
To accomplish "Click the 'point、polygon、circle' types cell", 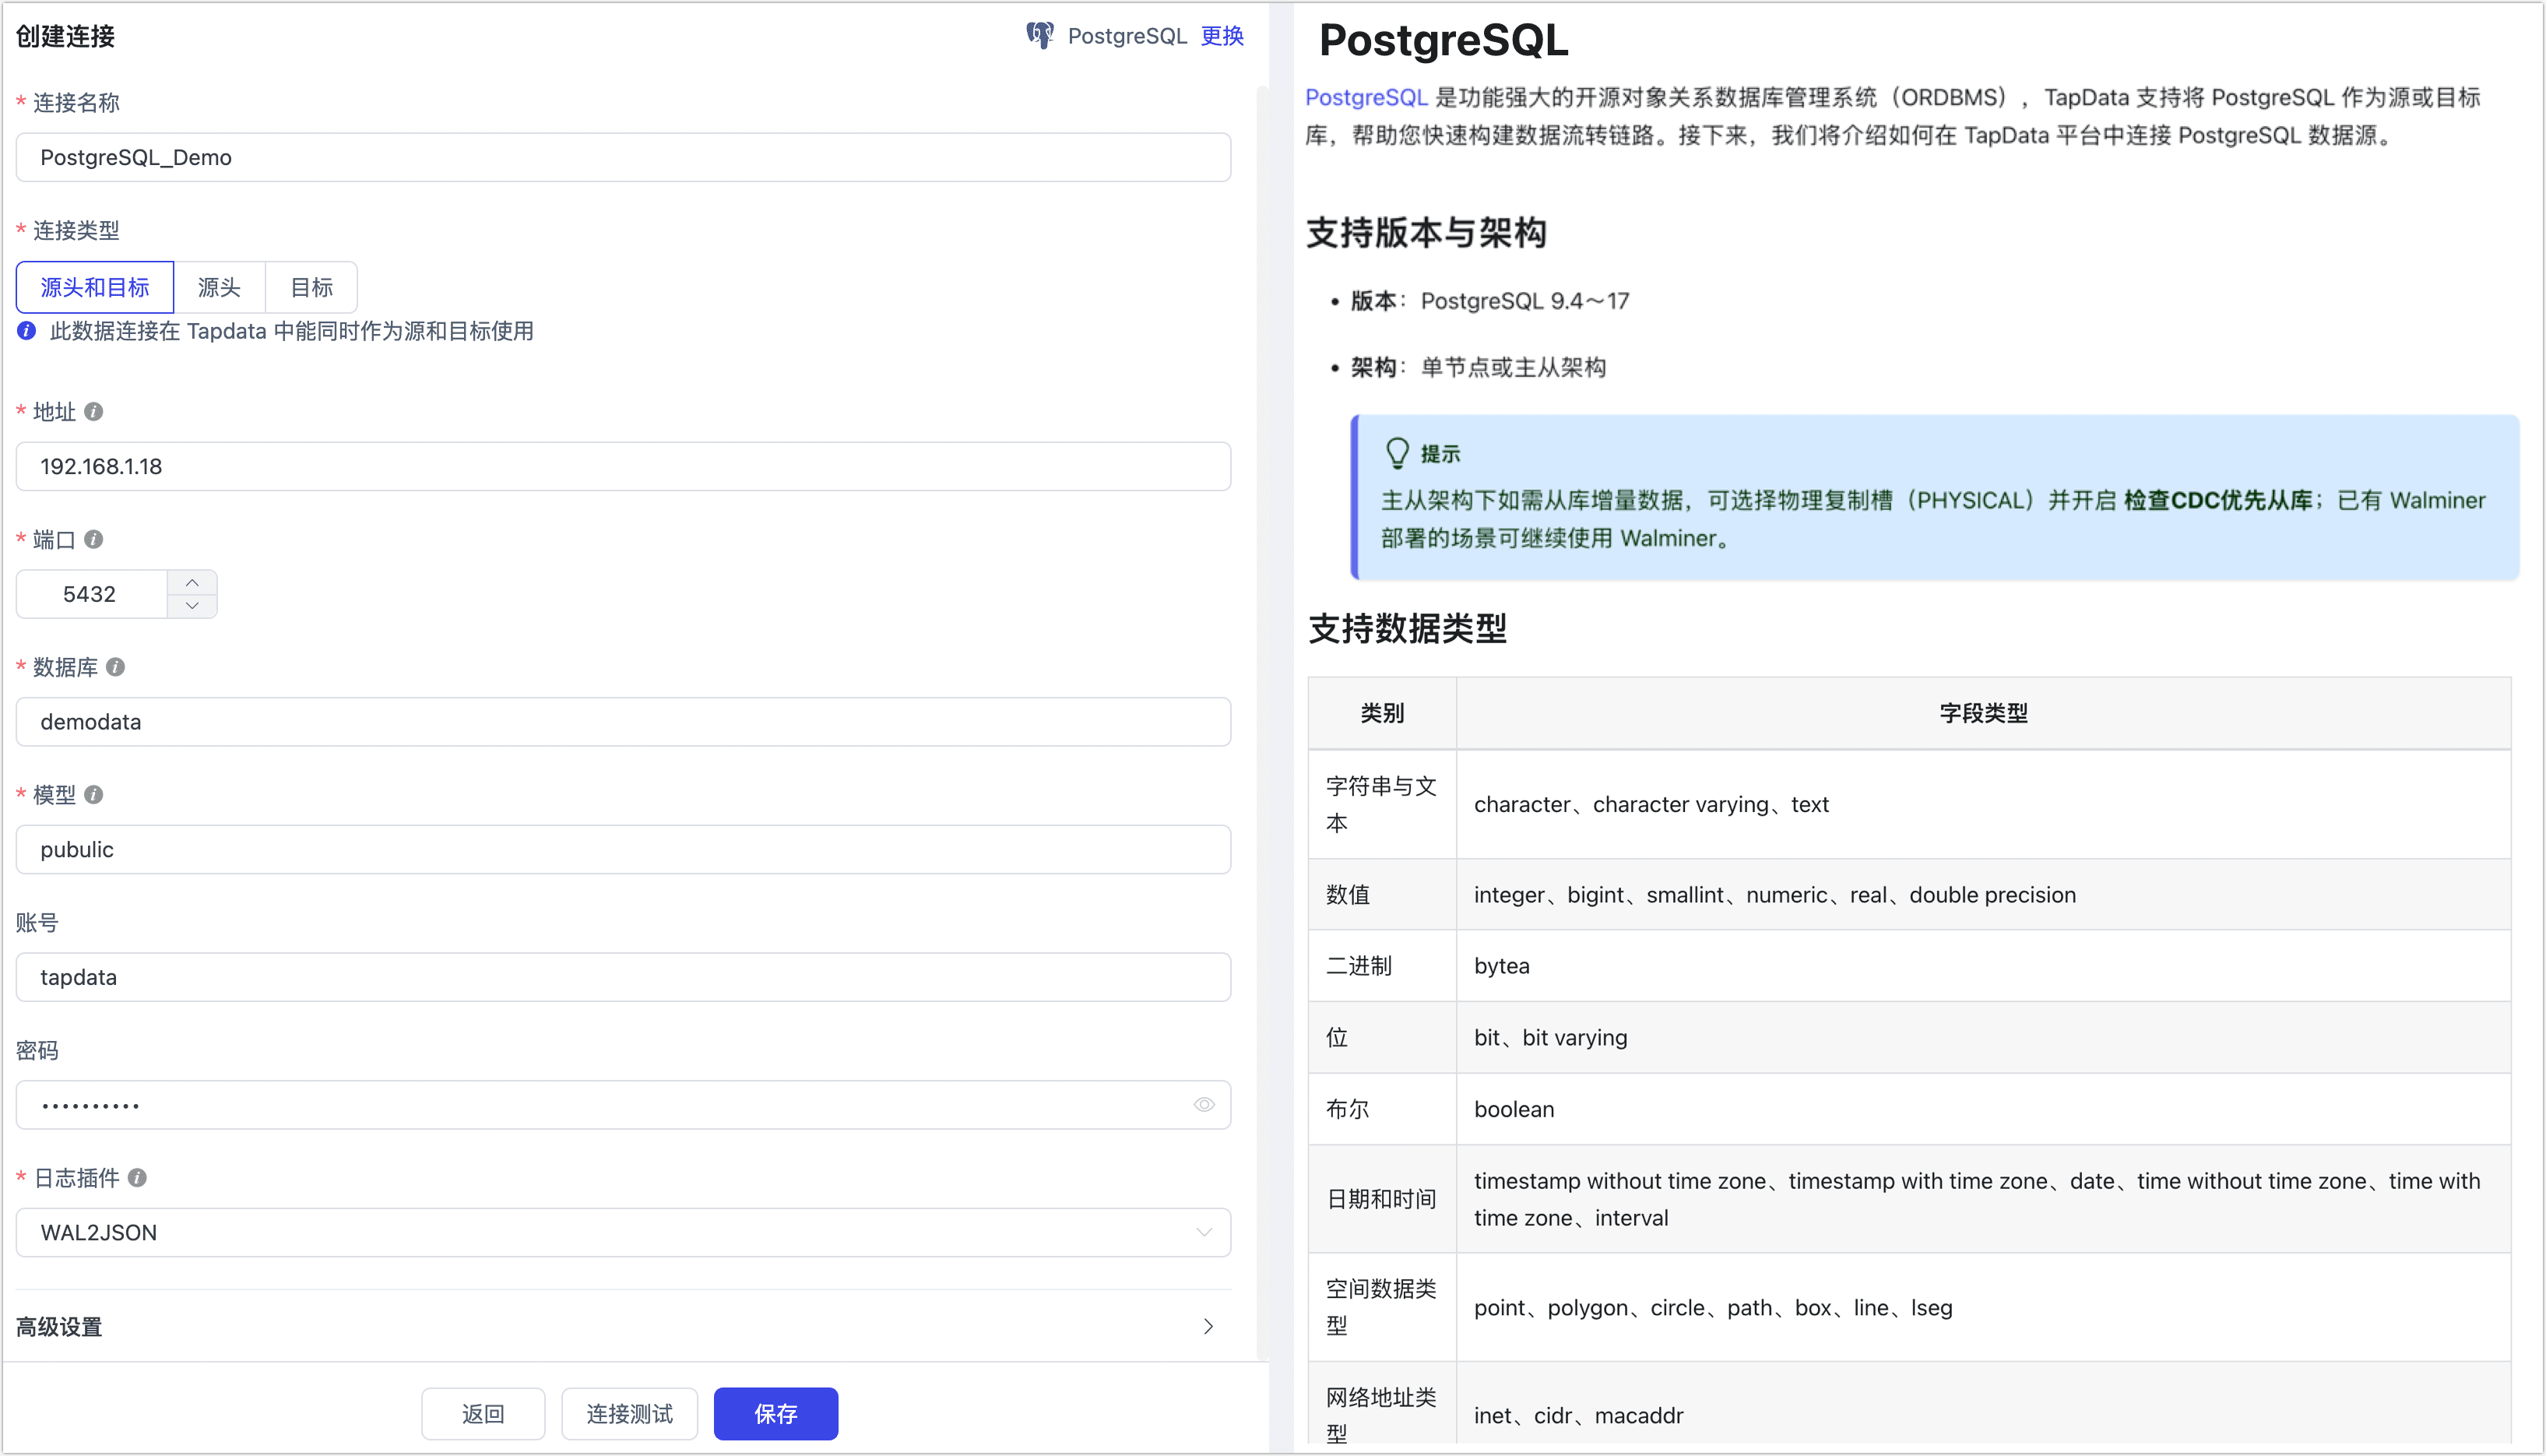I will click(x=1984, y=1307).
